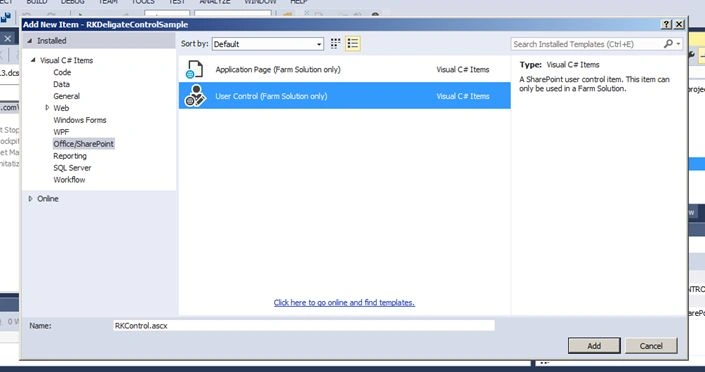Open the BUILD menu in Visual Studio
This screenshot has height=372, width=705.
pyautogui.click(x=37, y=2)
